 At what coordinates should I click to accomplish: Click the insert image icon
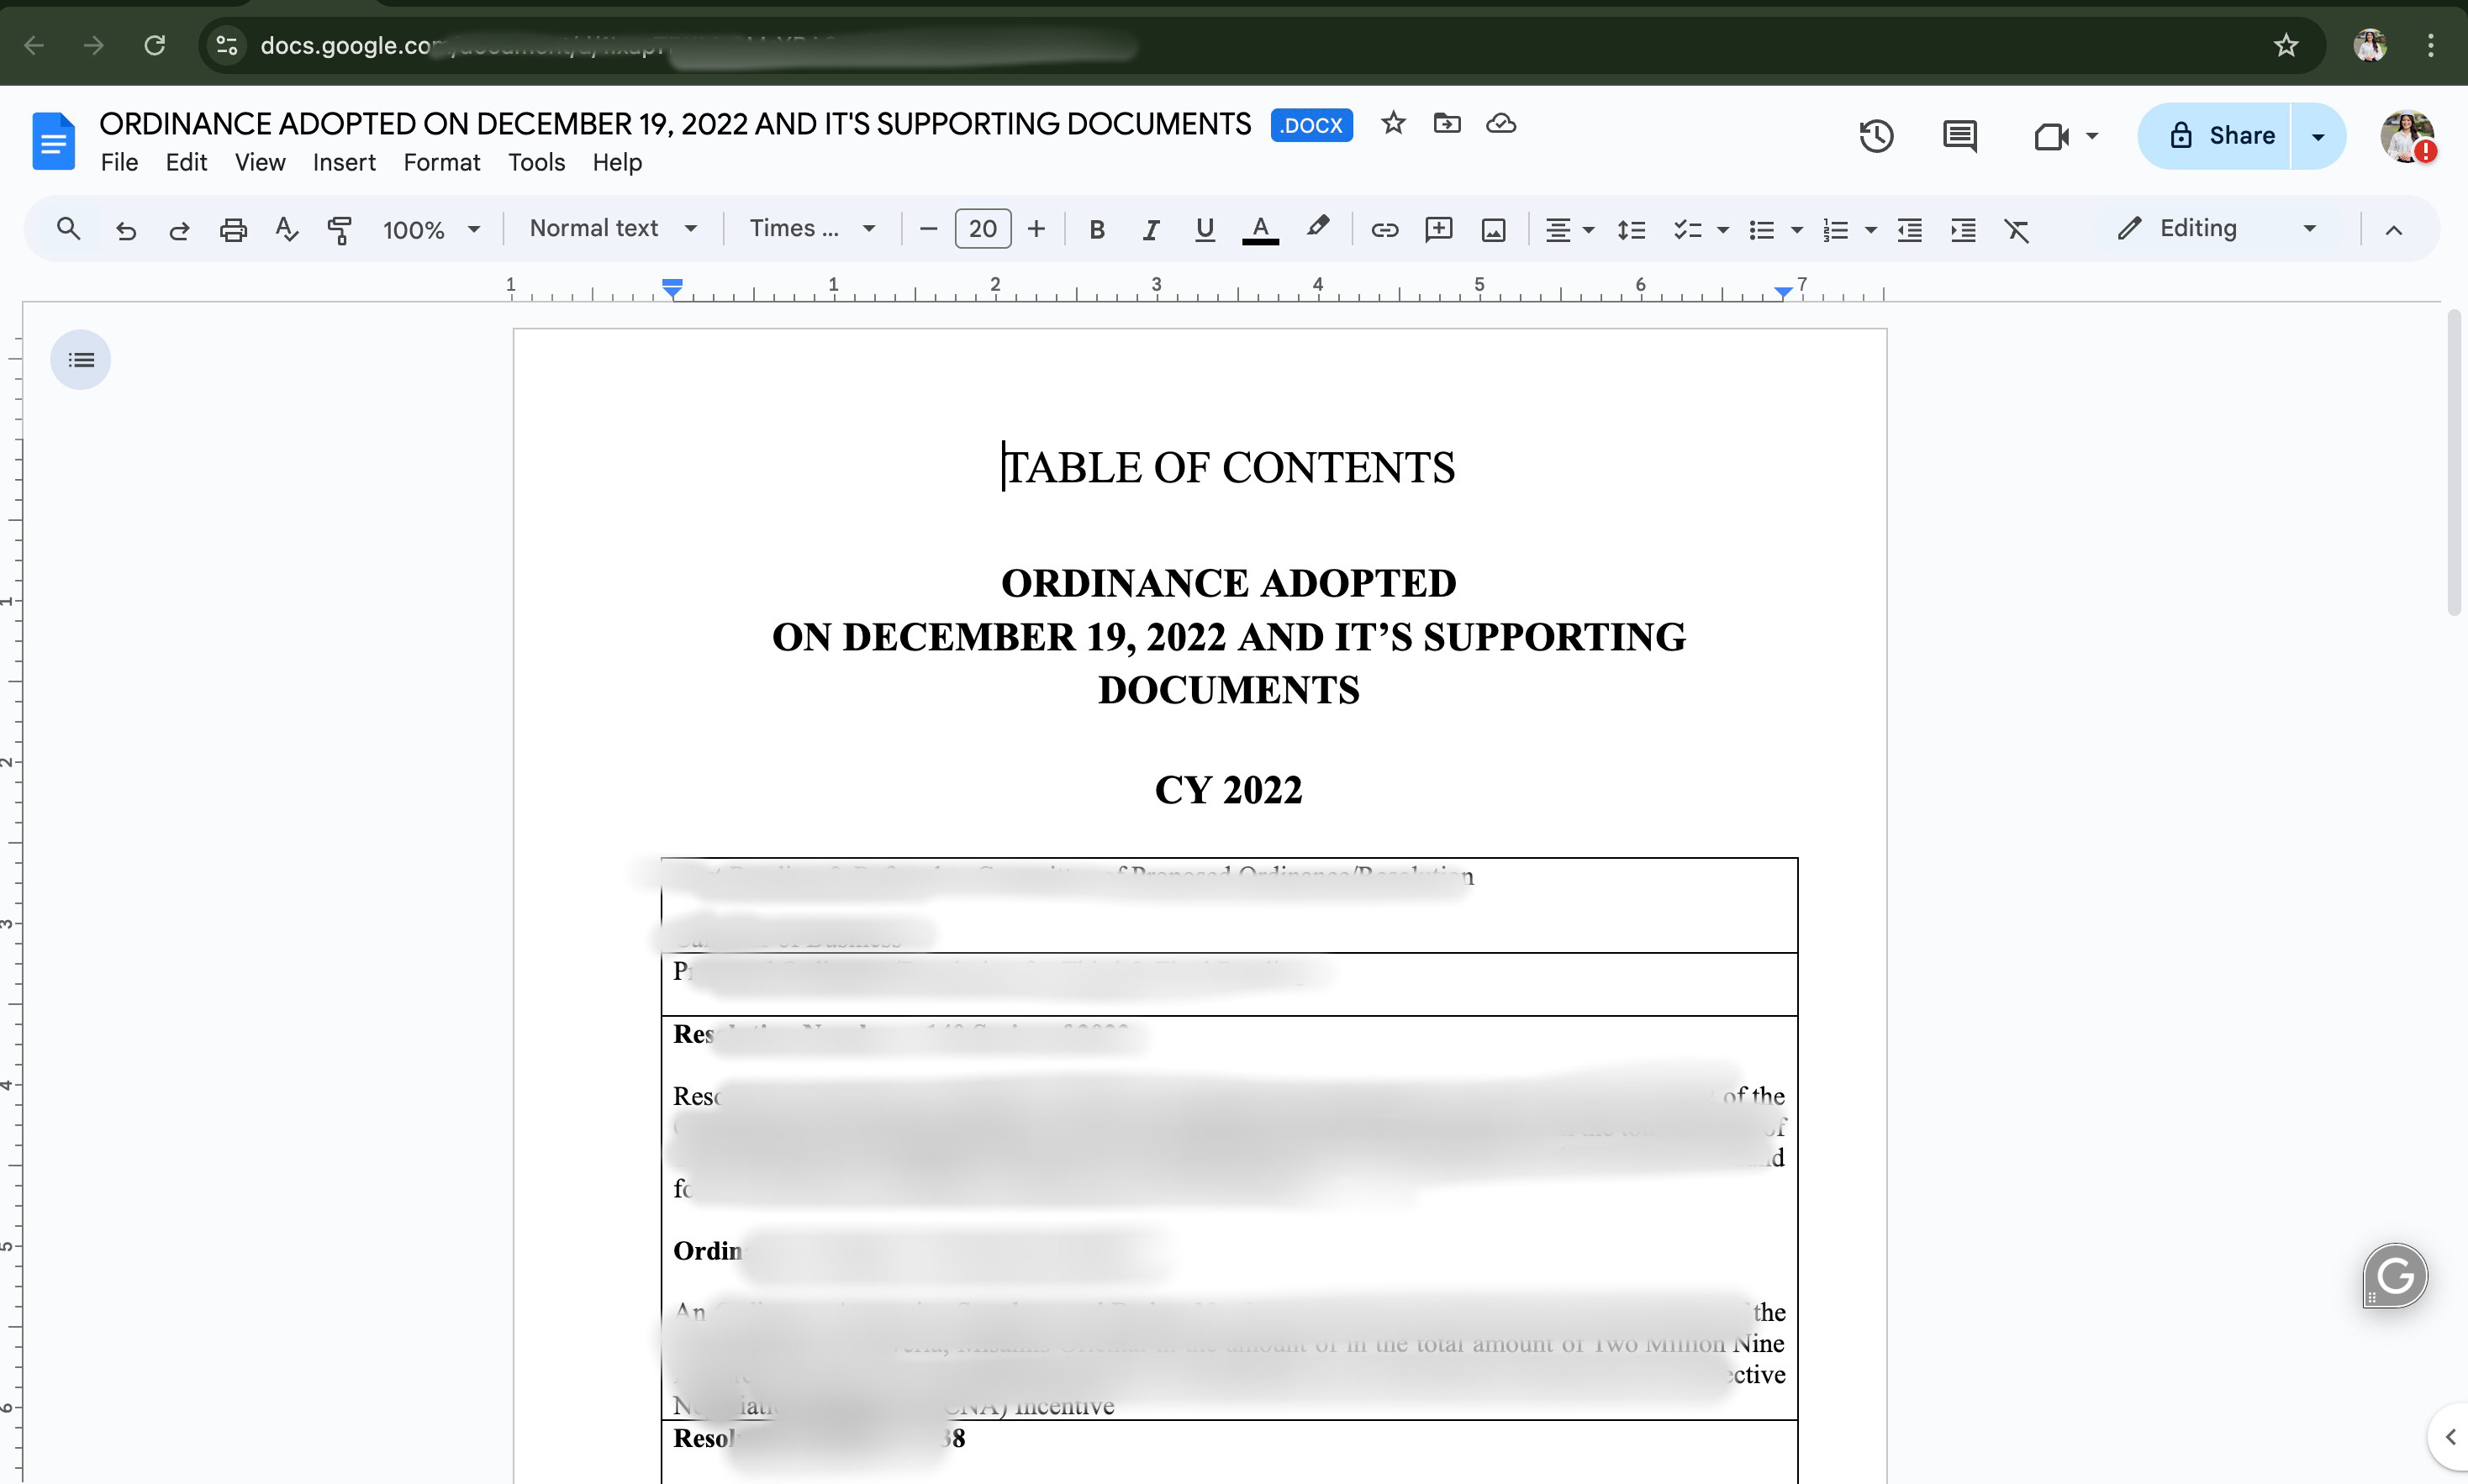(1493, 230)
